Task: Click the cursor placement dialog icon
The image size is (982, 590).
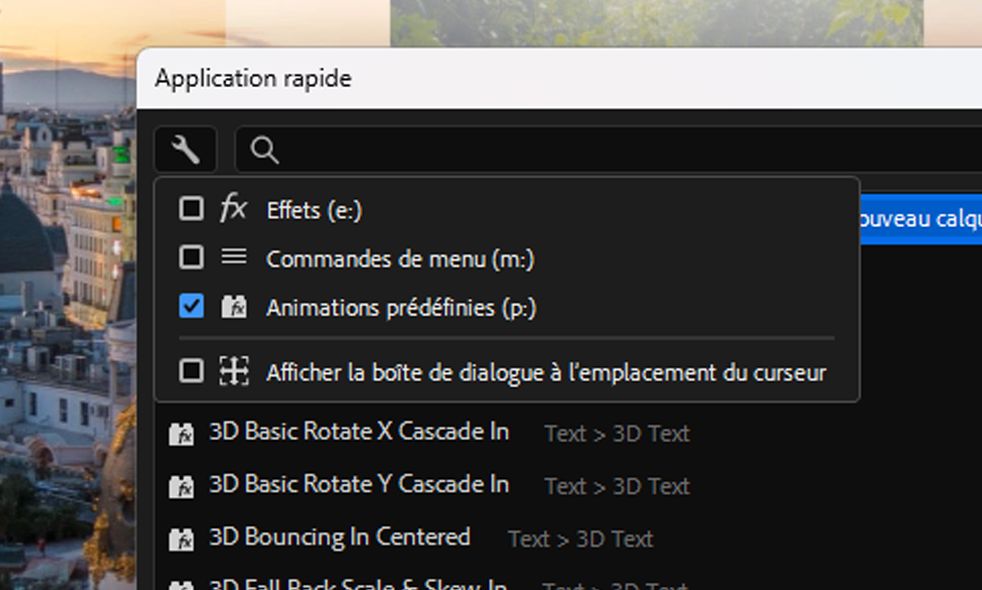Action: (233, 372)
